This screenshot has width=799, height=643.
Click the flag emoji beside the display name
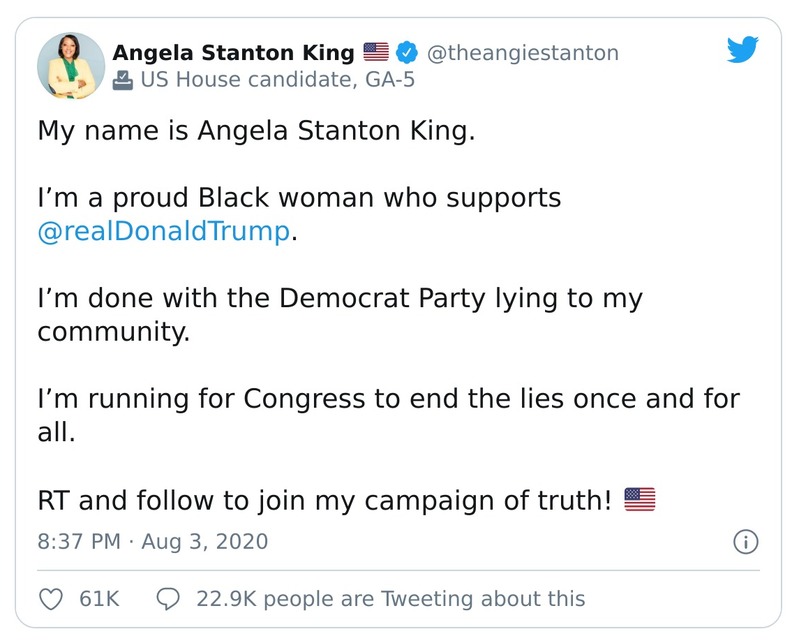click(375, 53)
